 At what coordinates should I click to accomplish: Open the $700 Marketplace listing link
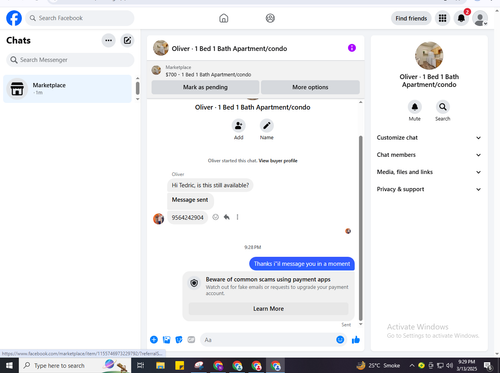[x=208, y=74]
